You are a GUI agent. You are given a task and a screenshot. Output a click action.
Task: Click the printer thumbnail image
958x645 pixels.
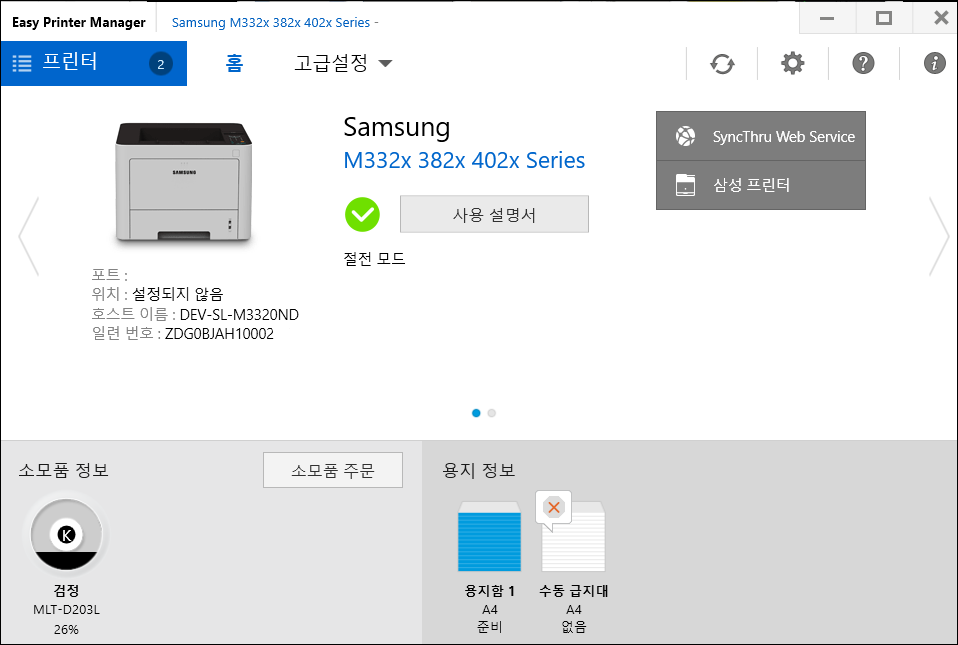(x=182, y=184)
